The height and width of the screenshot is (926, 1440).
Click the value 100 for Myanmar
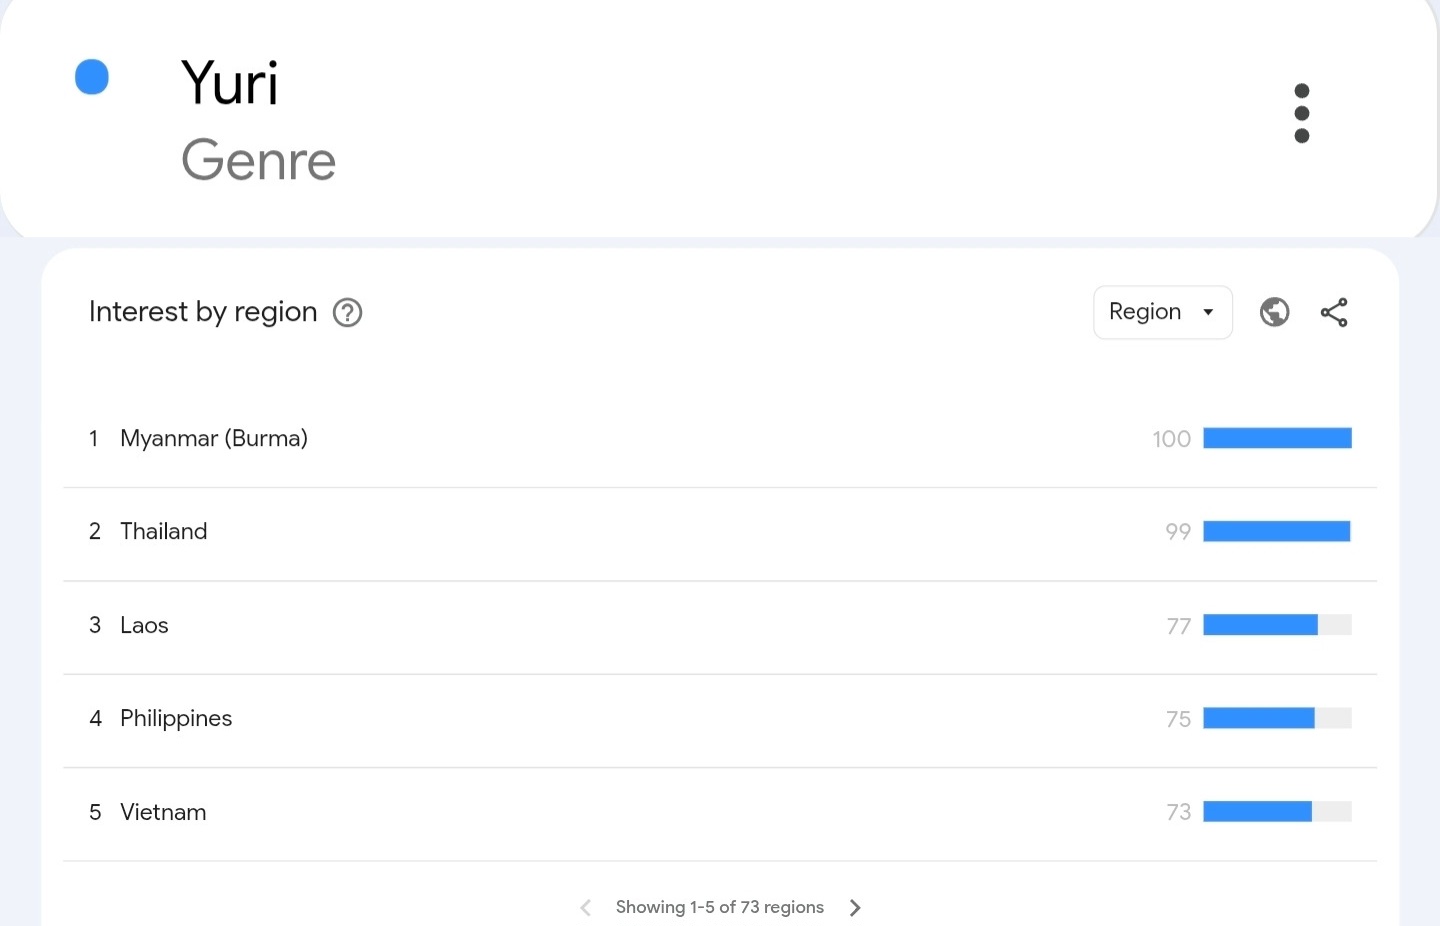pos(1171,439)
